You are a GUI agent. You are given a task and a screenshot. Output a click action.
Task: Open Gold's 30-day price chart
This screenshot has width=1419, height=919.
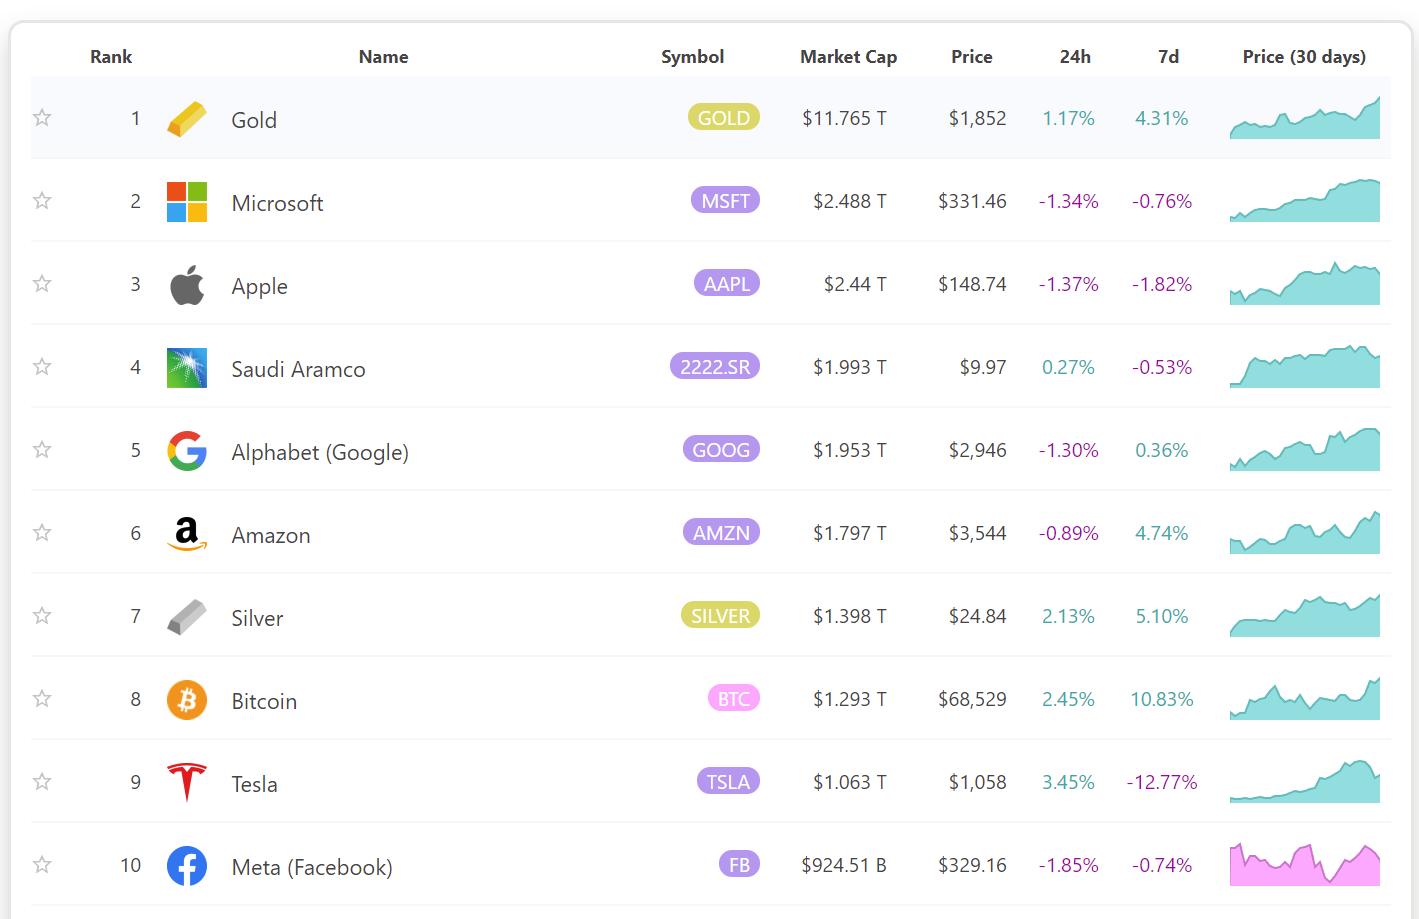click(x=1305, y=118)
